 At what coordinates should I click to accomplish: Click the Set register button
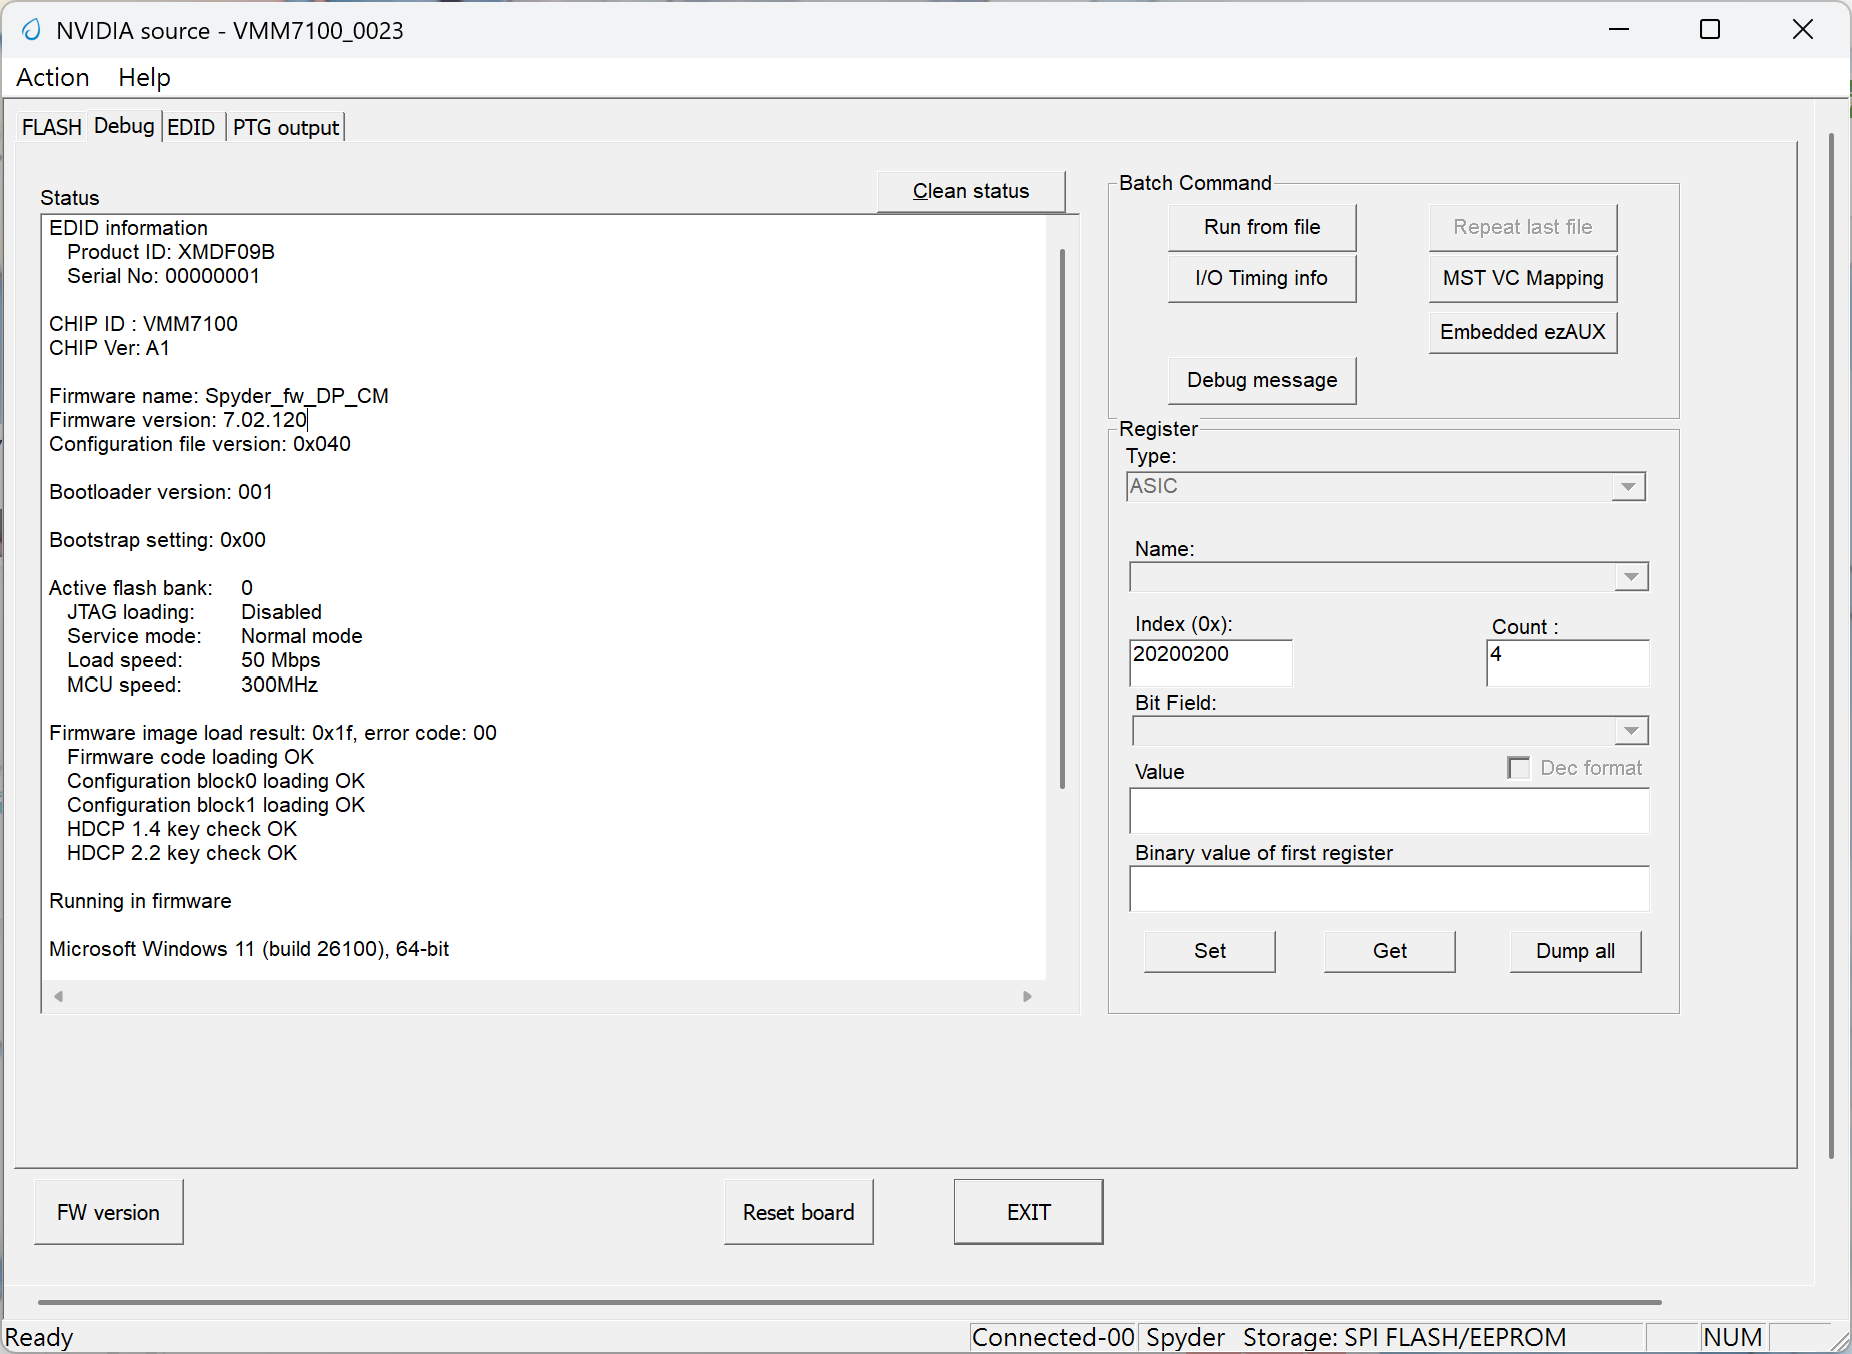point(1210,951)
